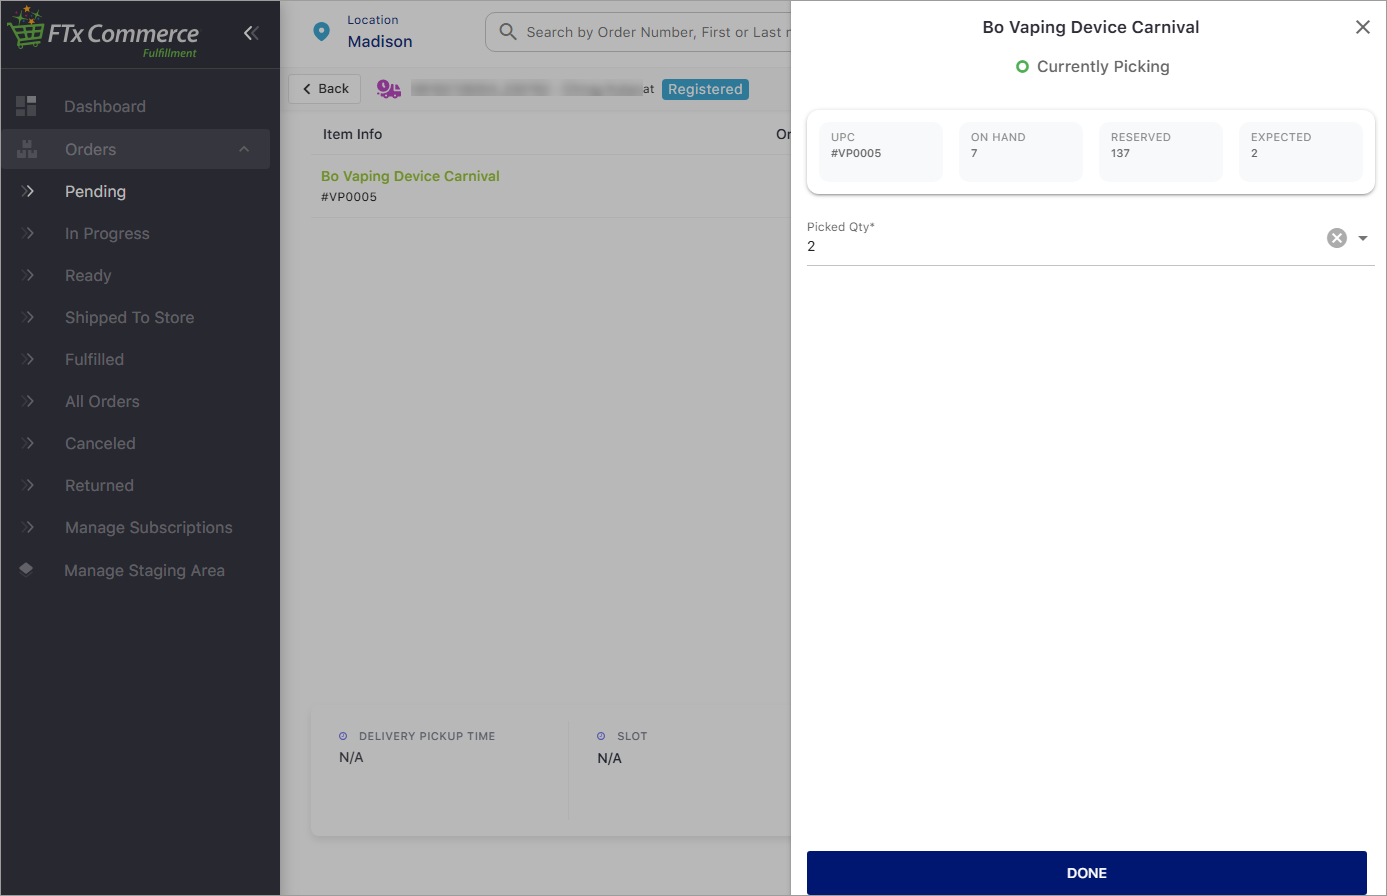Close the Bo Vaping Device Carnival panel

coord(1363,27)
